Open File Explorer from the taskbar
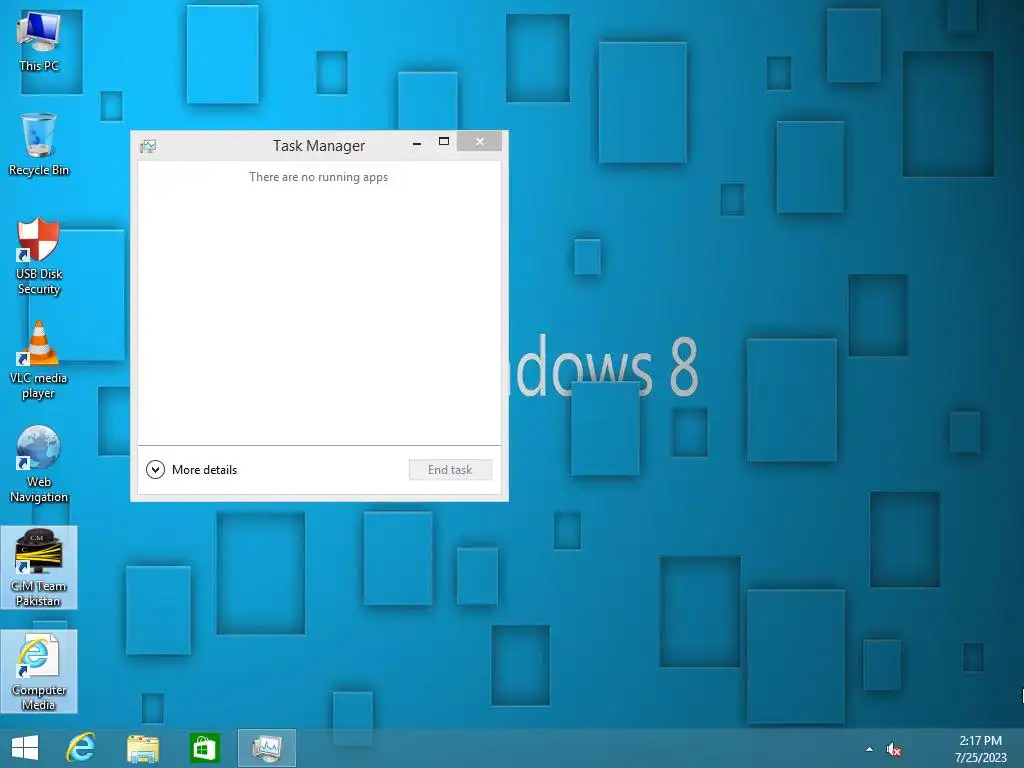The image size is (1024, 768). pos(142,748)
